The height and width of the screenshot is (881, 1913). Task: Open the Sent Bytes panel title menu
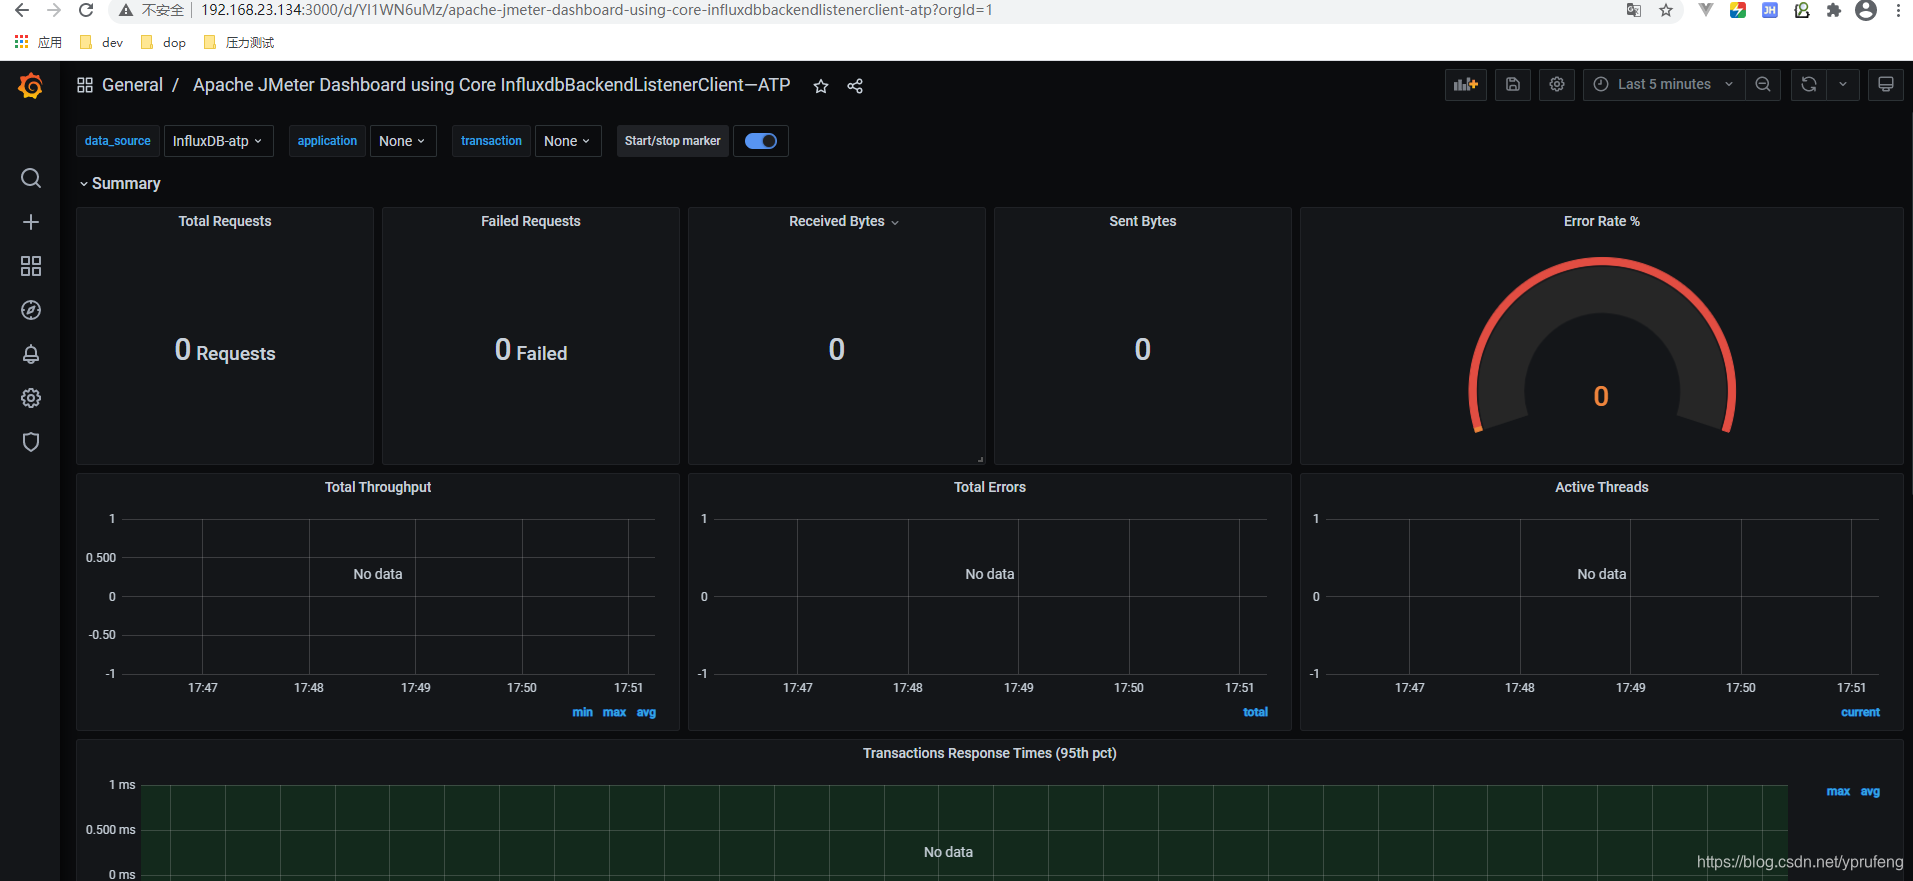pyautogui.click(x=1143, y=221)
